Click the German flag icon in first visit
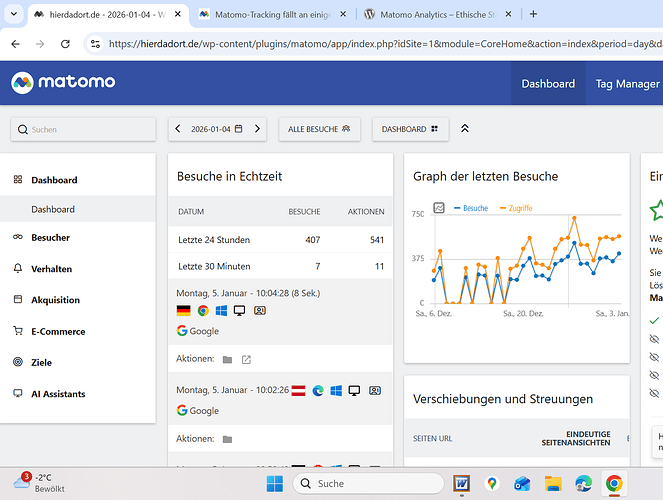 tap(184, 311)
